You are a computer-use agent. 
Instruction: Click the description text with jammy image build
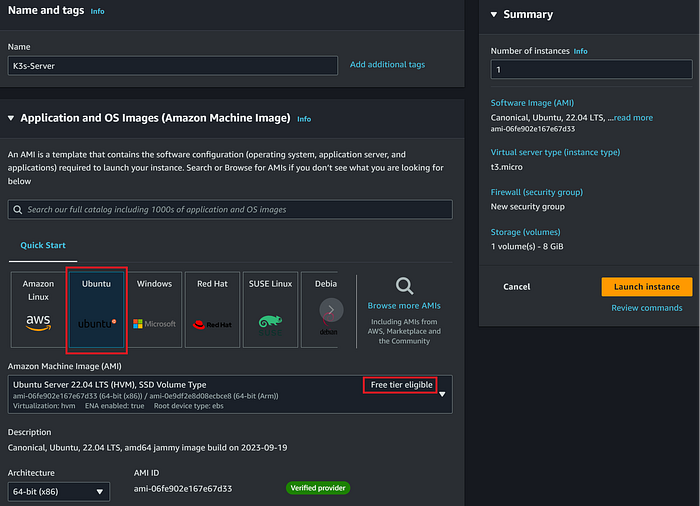tap(147, 447)
